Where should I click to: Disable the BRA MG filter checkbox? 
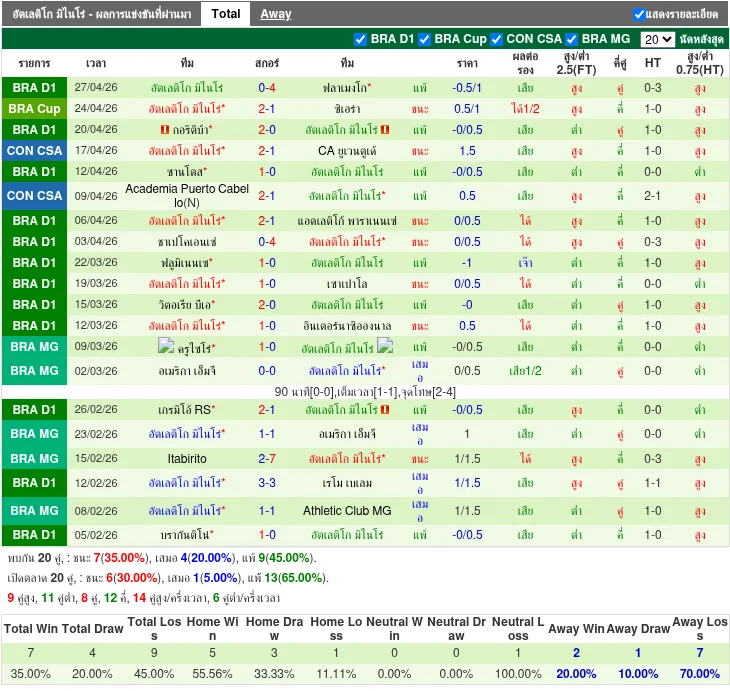click(x=572, y=39)
